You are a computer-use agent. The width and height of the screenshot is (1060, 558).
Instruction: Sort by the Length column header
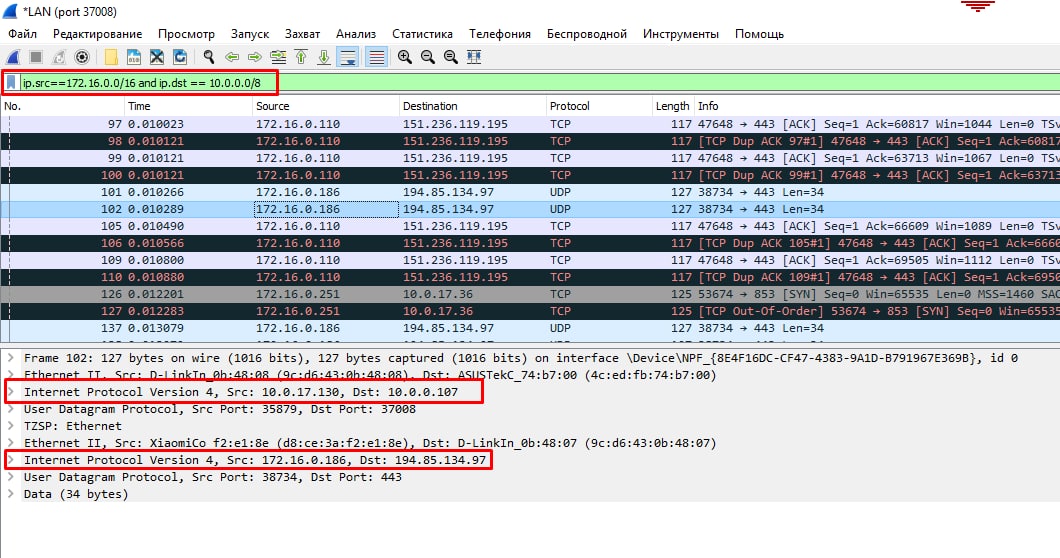tap(673, 106)
